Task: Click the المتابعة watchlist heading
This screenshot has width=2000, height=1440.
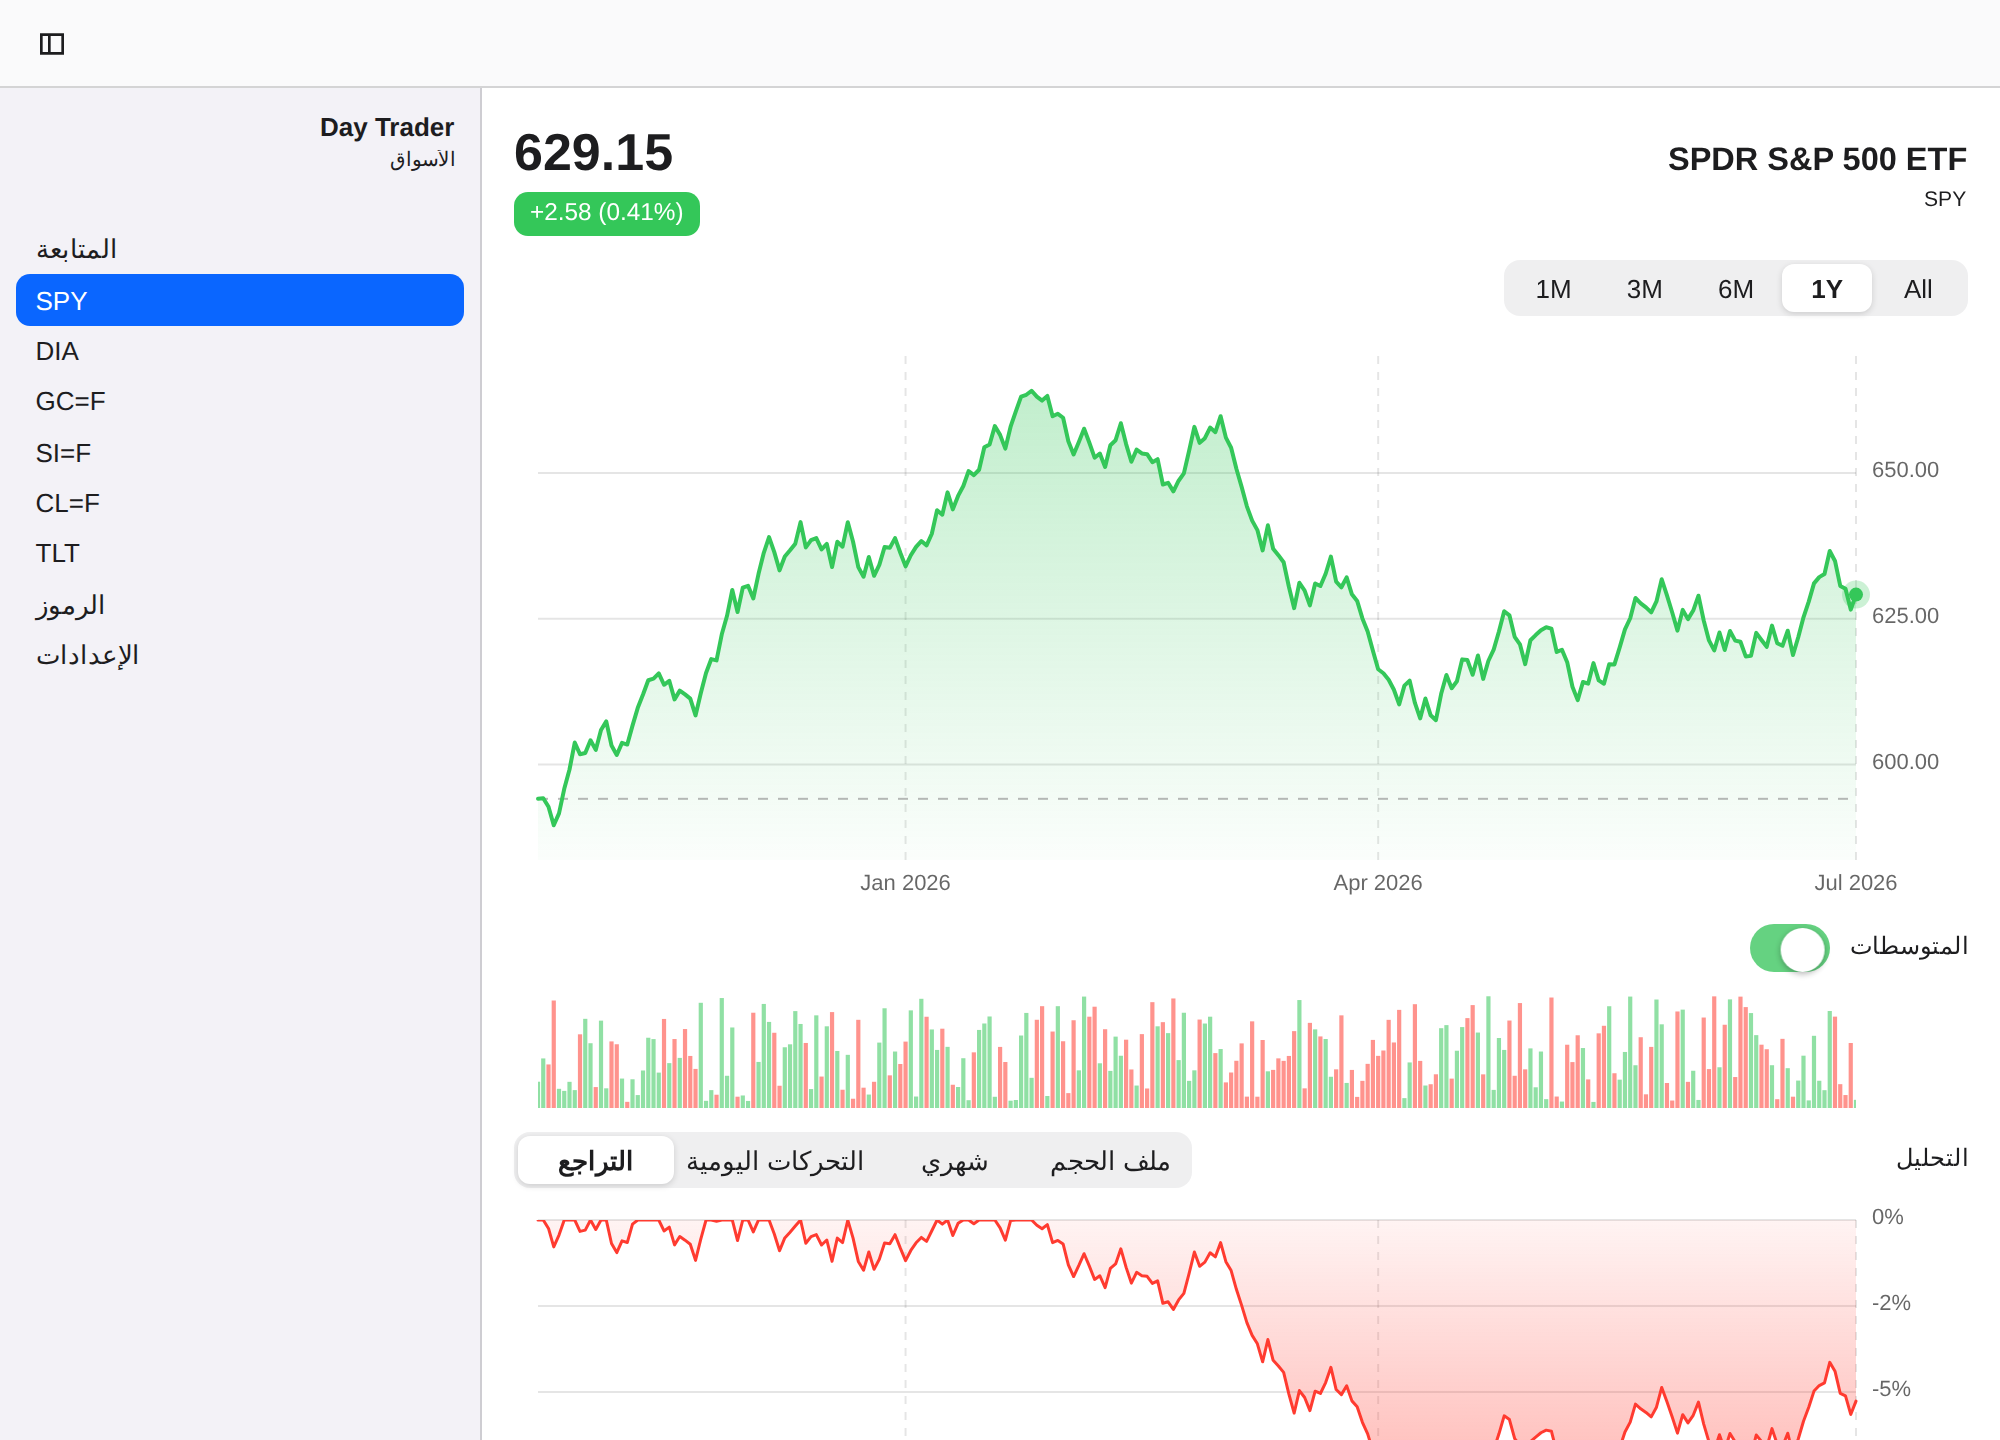Action: [x=76, y=248]
